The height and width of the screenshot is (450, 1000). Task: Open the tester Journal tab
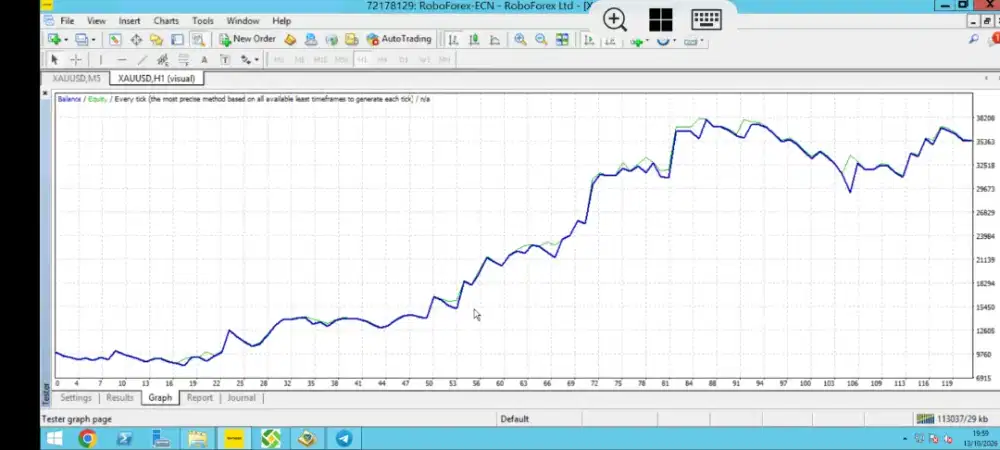point(241,398)
